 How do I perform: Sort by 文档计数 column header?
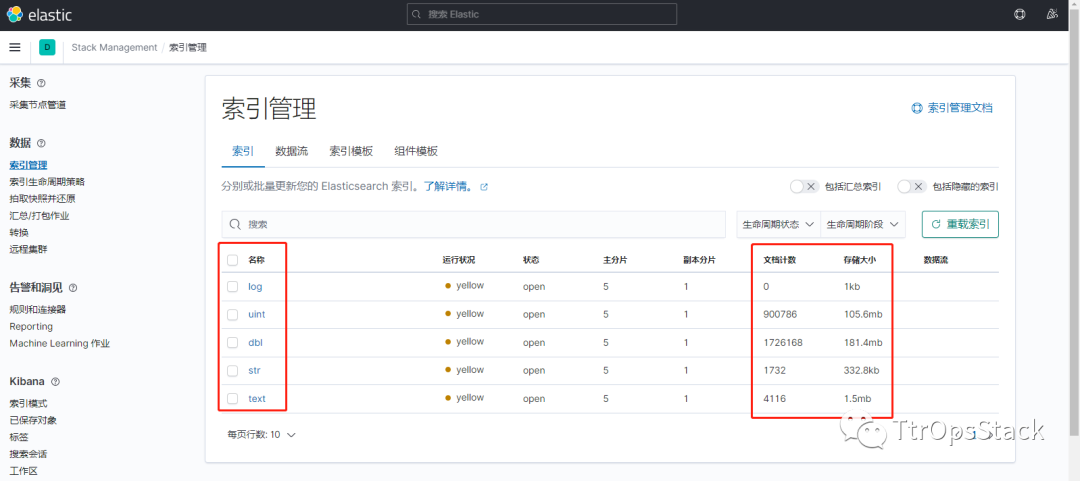780,260
